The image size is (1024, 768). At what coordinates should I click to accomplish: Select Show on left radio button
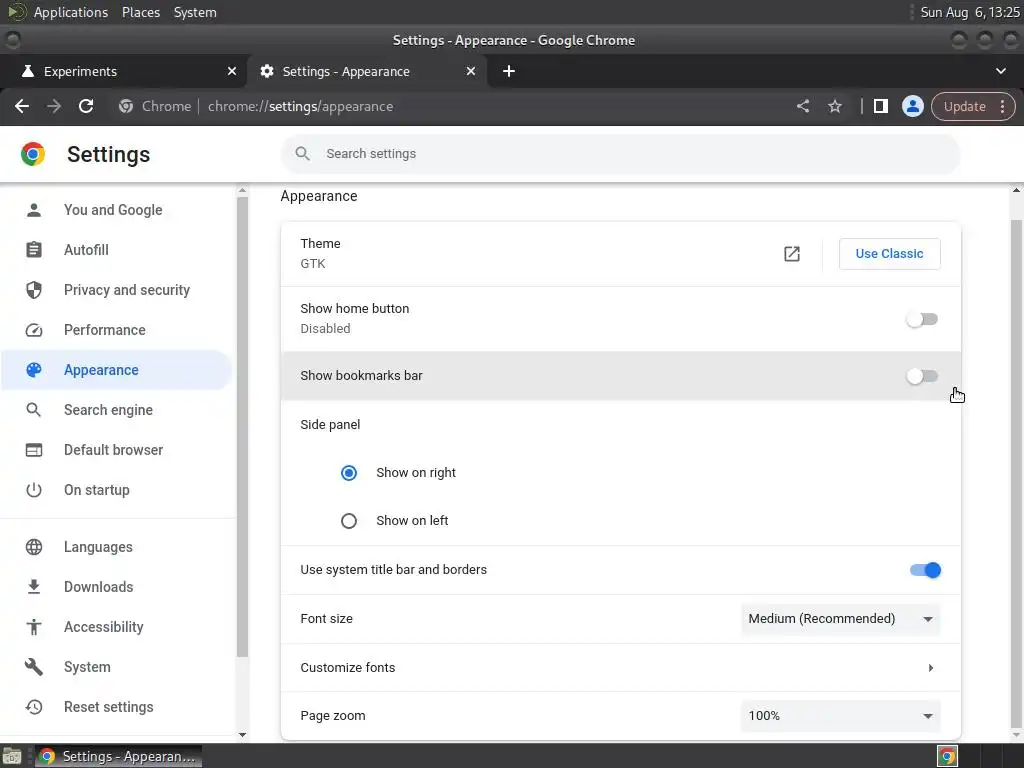click(x=349, y=521)
